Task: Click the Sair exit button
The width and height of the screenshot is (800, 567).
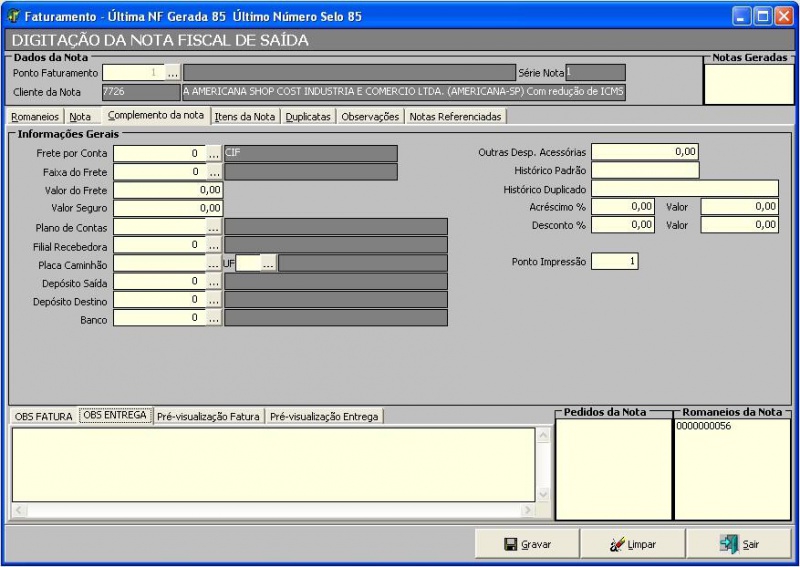Action: [738, 544]
